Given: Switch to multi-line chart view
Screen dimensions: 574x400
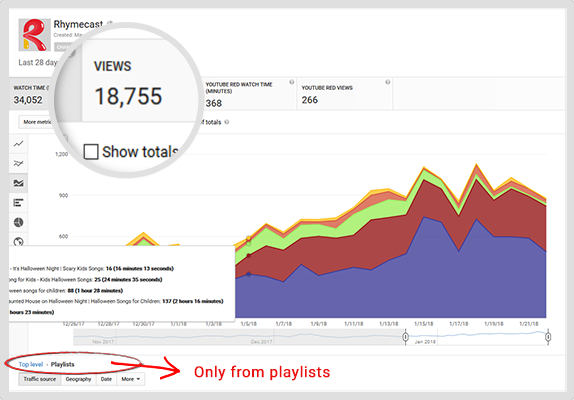Looking at the screenshot, I should pyautogui.click(x=18, y=164).
